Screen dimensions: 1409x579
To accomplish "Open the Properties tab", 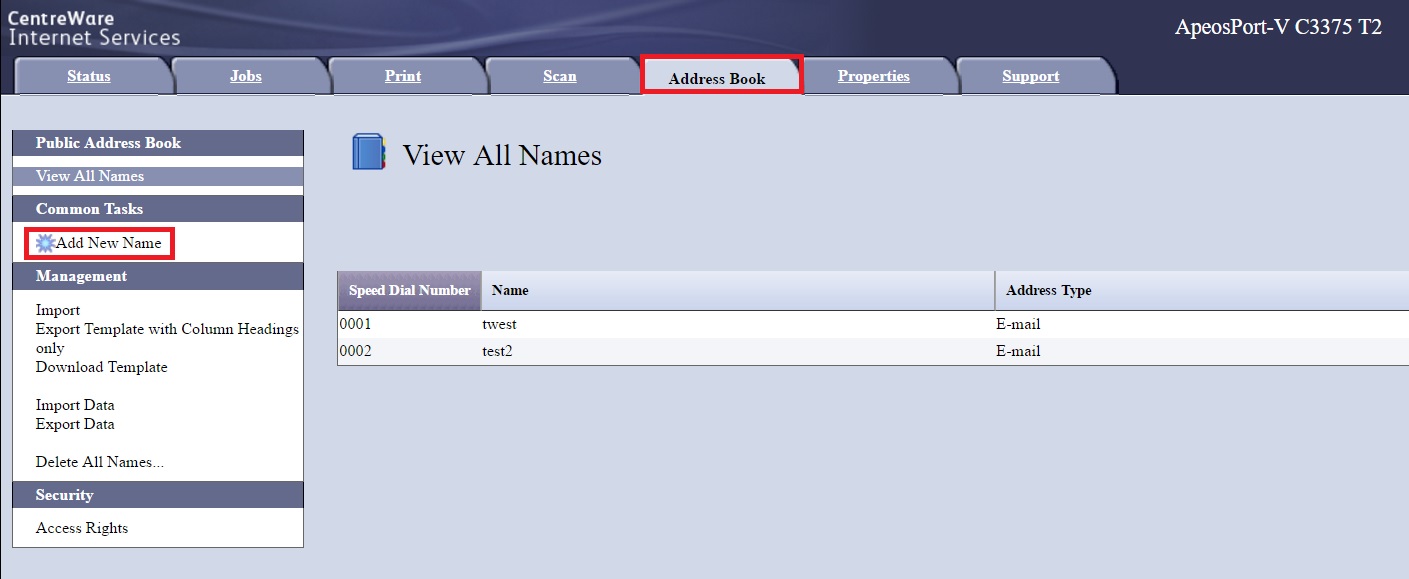I will click(874, 76).
